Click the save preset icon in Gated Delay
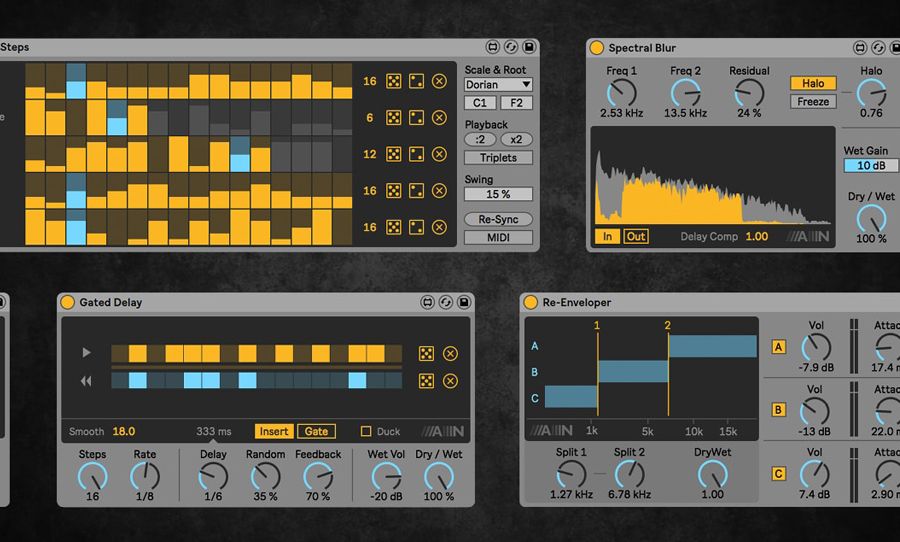 click(464, 302)
